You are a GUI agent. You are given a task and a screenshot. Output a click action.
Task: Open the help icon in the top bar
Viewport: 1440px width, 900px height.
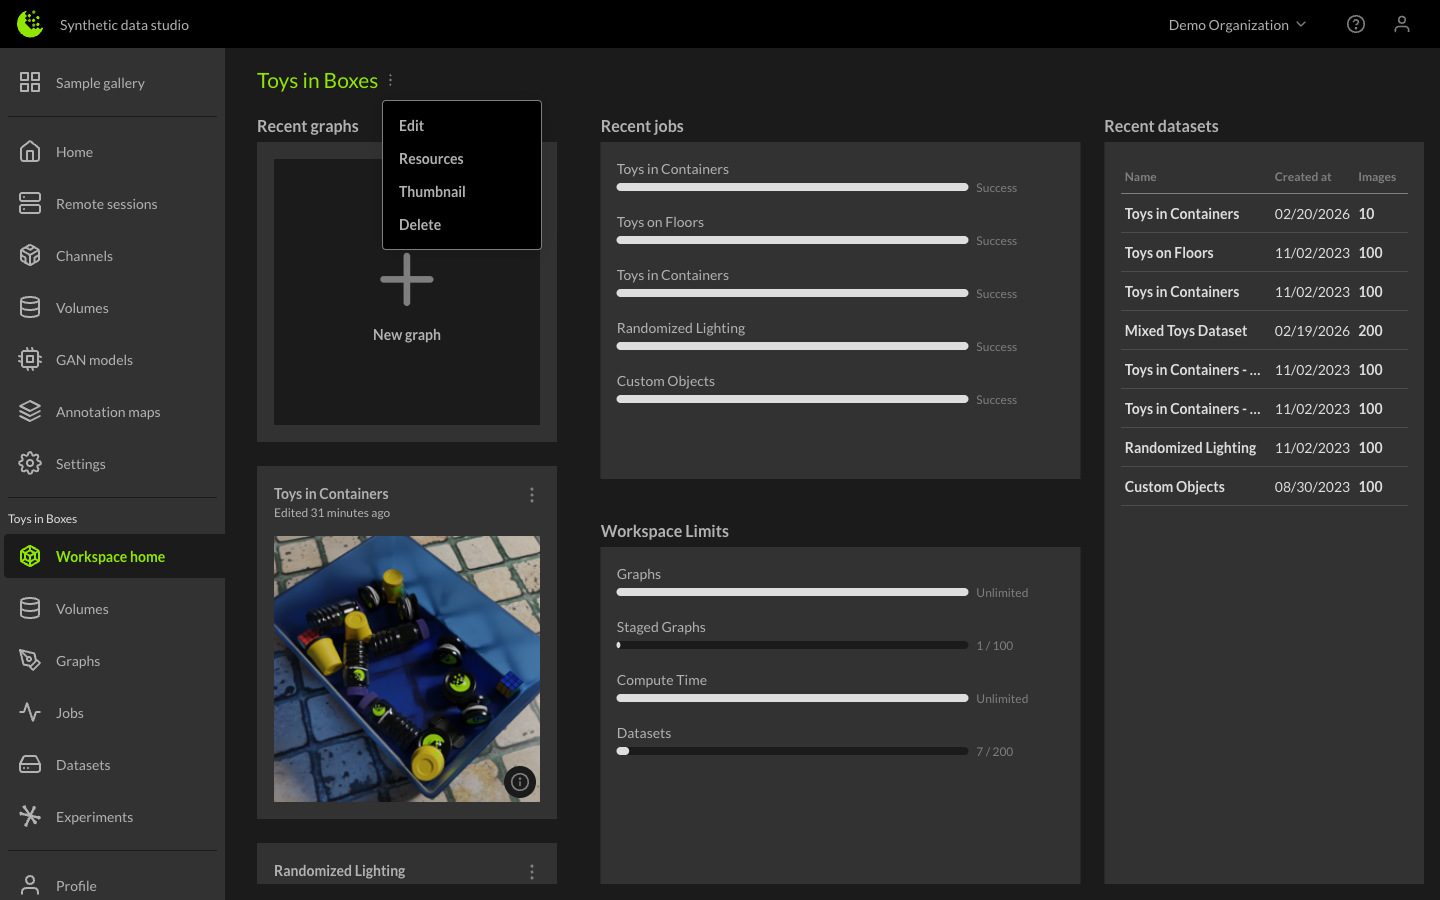1356,23
